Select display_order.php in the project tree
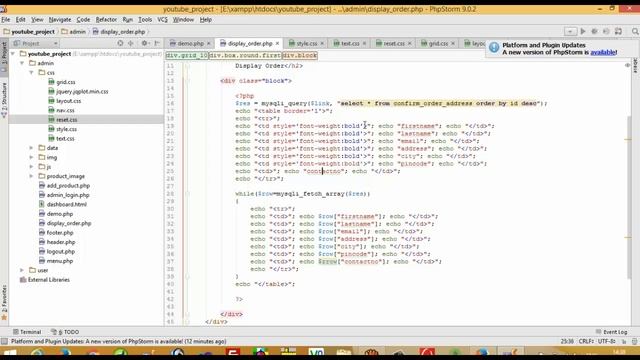Image resolution: width=640 pixels, height=360 pixels. coord(69,223)
